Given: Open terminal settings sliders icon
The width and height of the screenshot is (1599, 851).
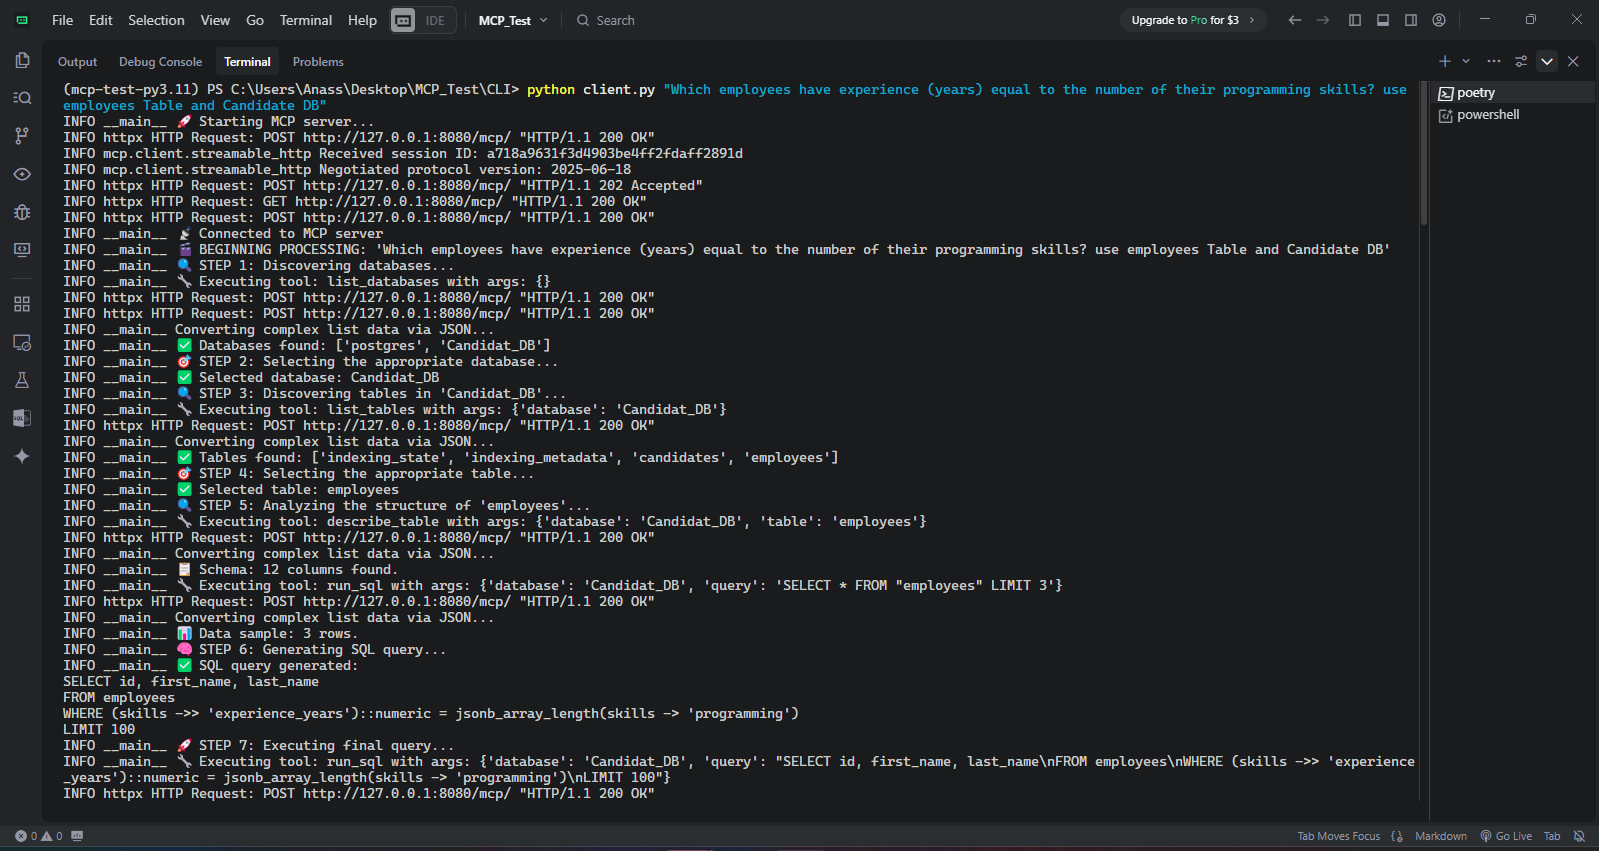Looking at the screenshot, I should [1521, 61].
